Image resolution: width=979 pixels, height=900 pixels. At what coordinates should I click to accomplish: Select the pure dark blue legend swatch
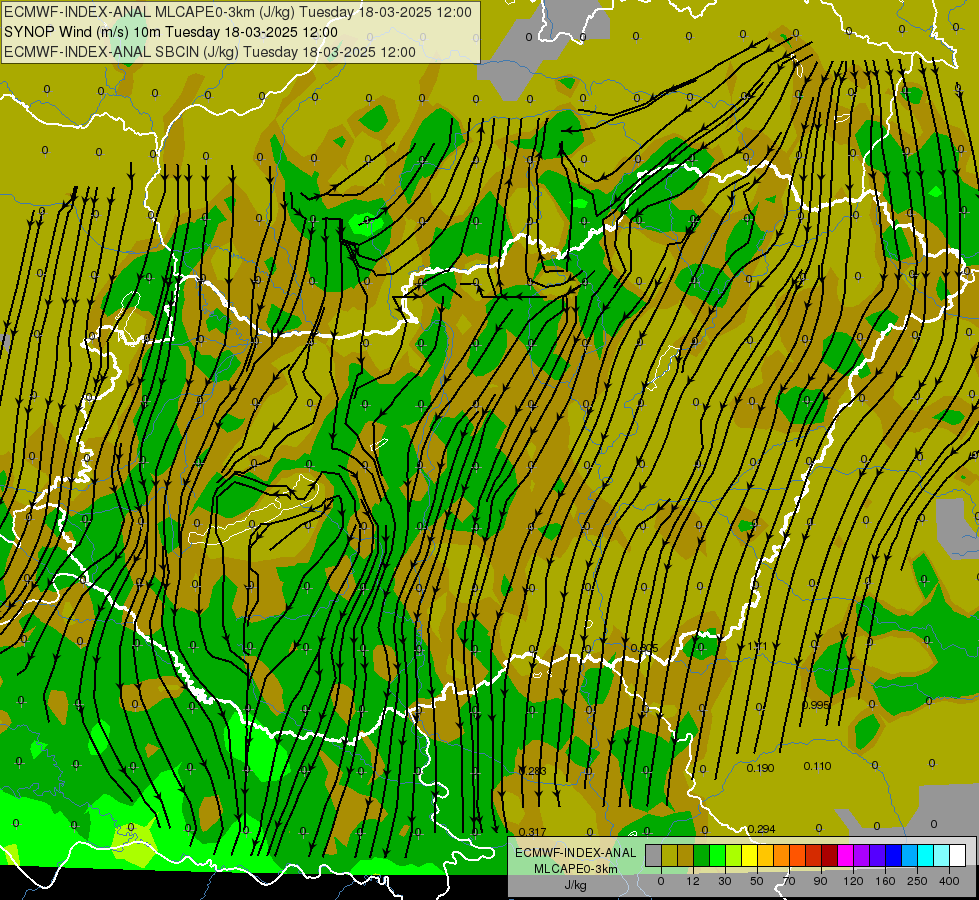pyautogui.click(x=893, y=855)
